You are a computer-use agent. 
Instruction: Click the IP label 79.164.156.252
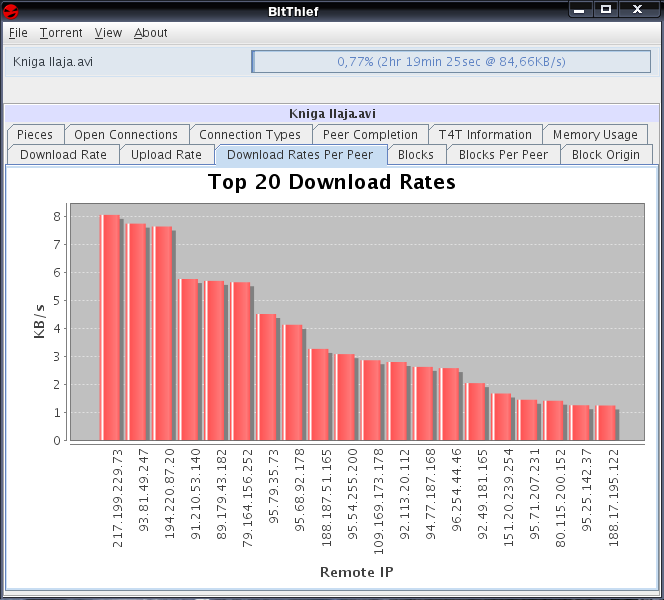(x=248, y=498)
